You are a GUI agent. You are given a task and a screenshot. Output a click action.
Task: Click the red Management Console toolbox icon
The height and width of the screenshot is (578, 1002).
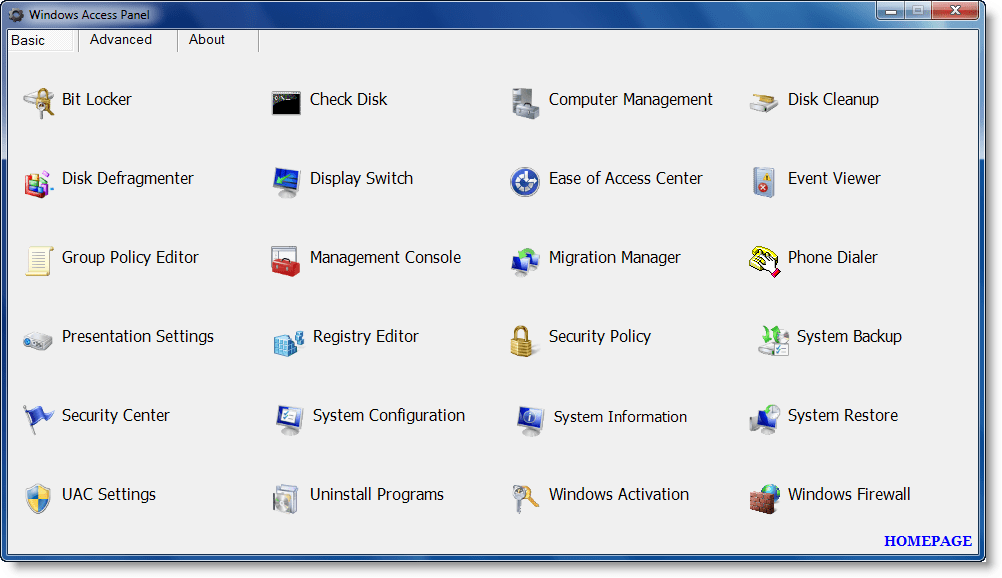286,261
